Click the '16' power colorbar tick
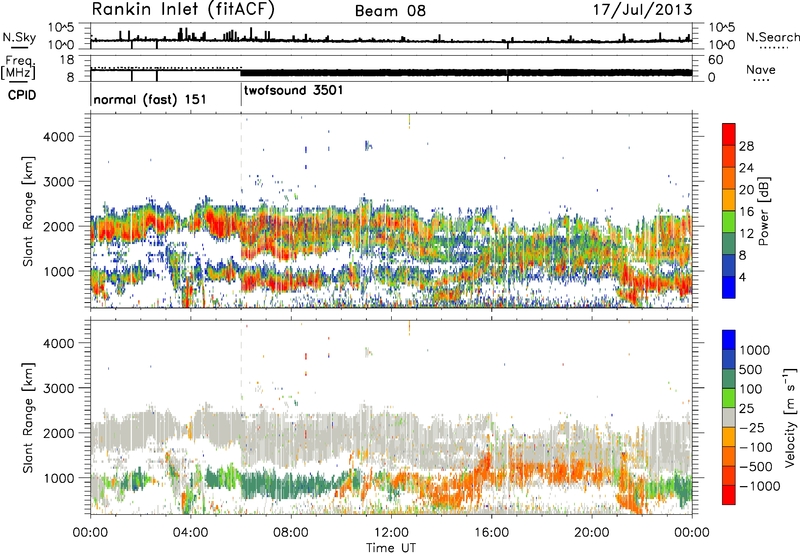Viewport: 800px width, 554px height. 746,212
